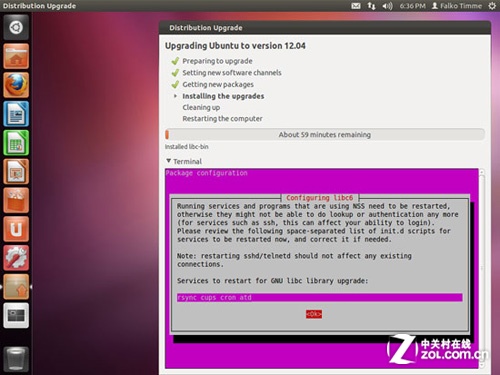Viewport: 500px width, 375px height.
Task: Launch Firefox web browser
Action: [16, 85]
